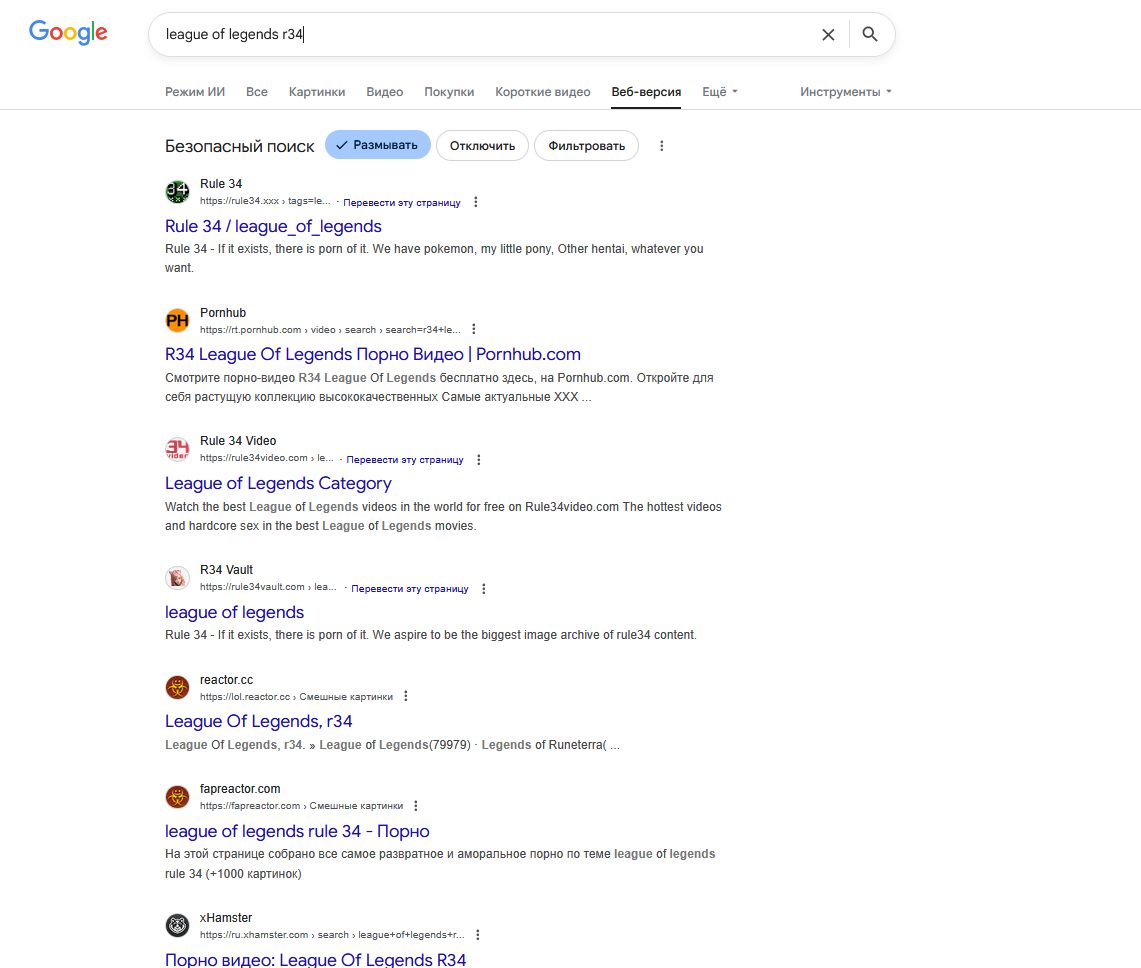Clear the search query with the X icon

(827, 34)
